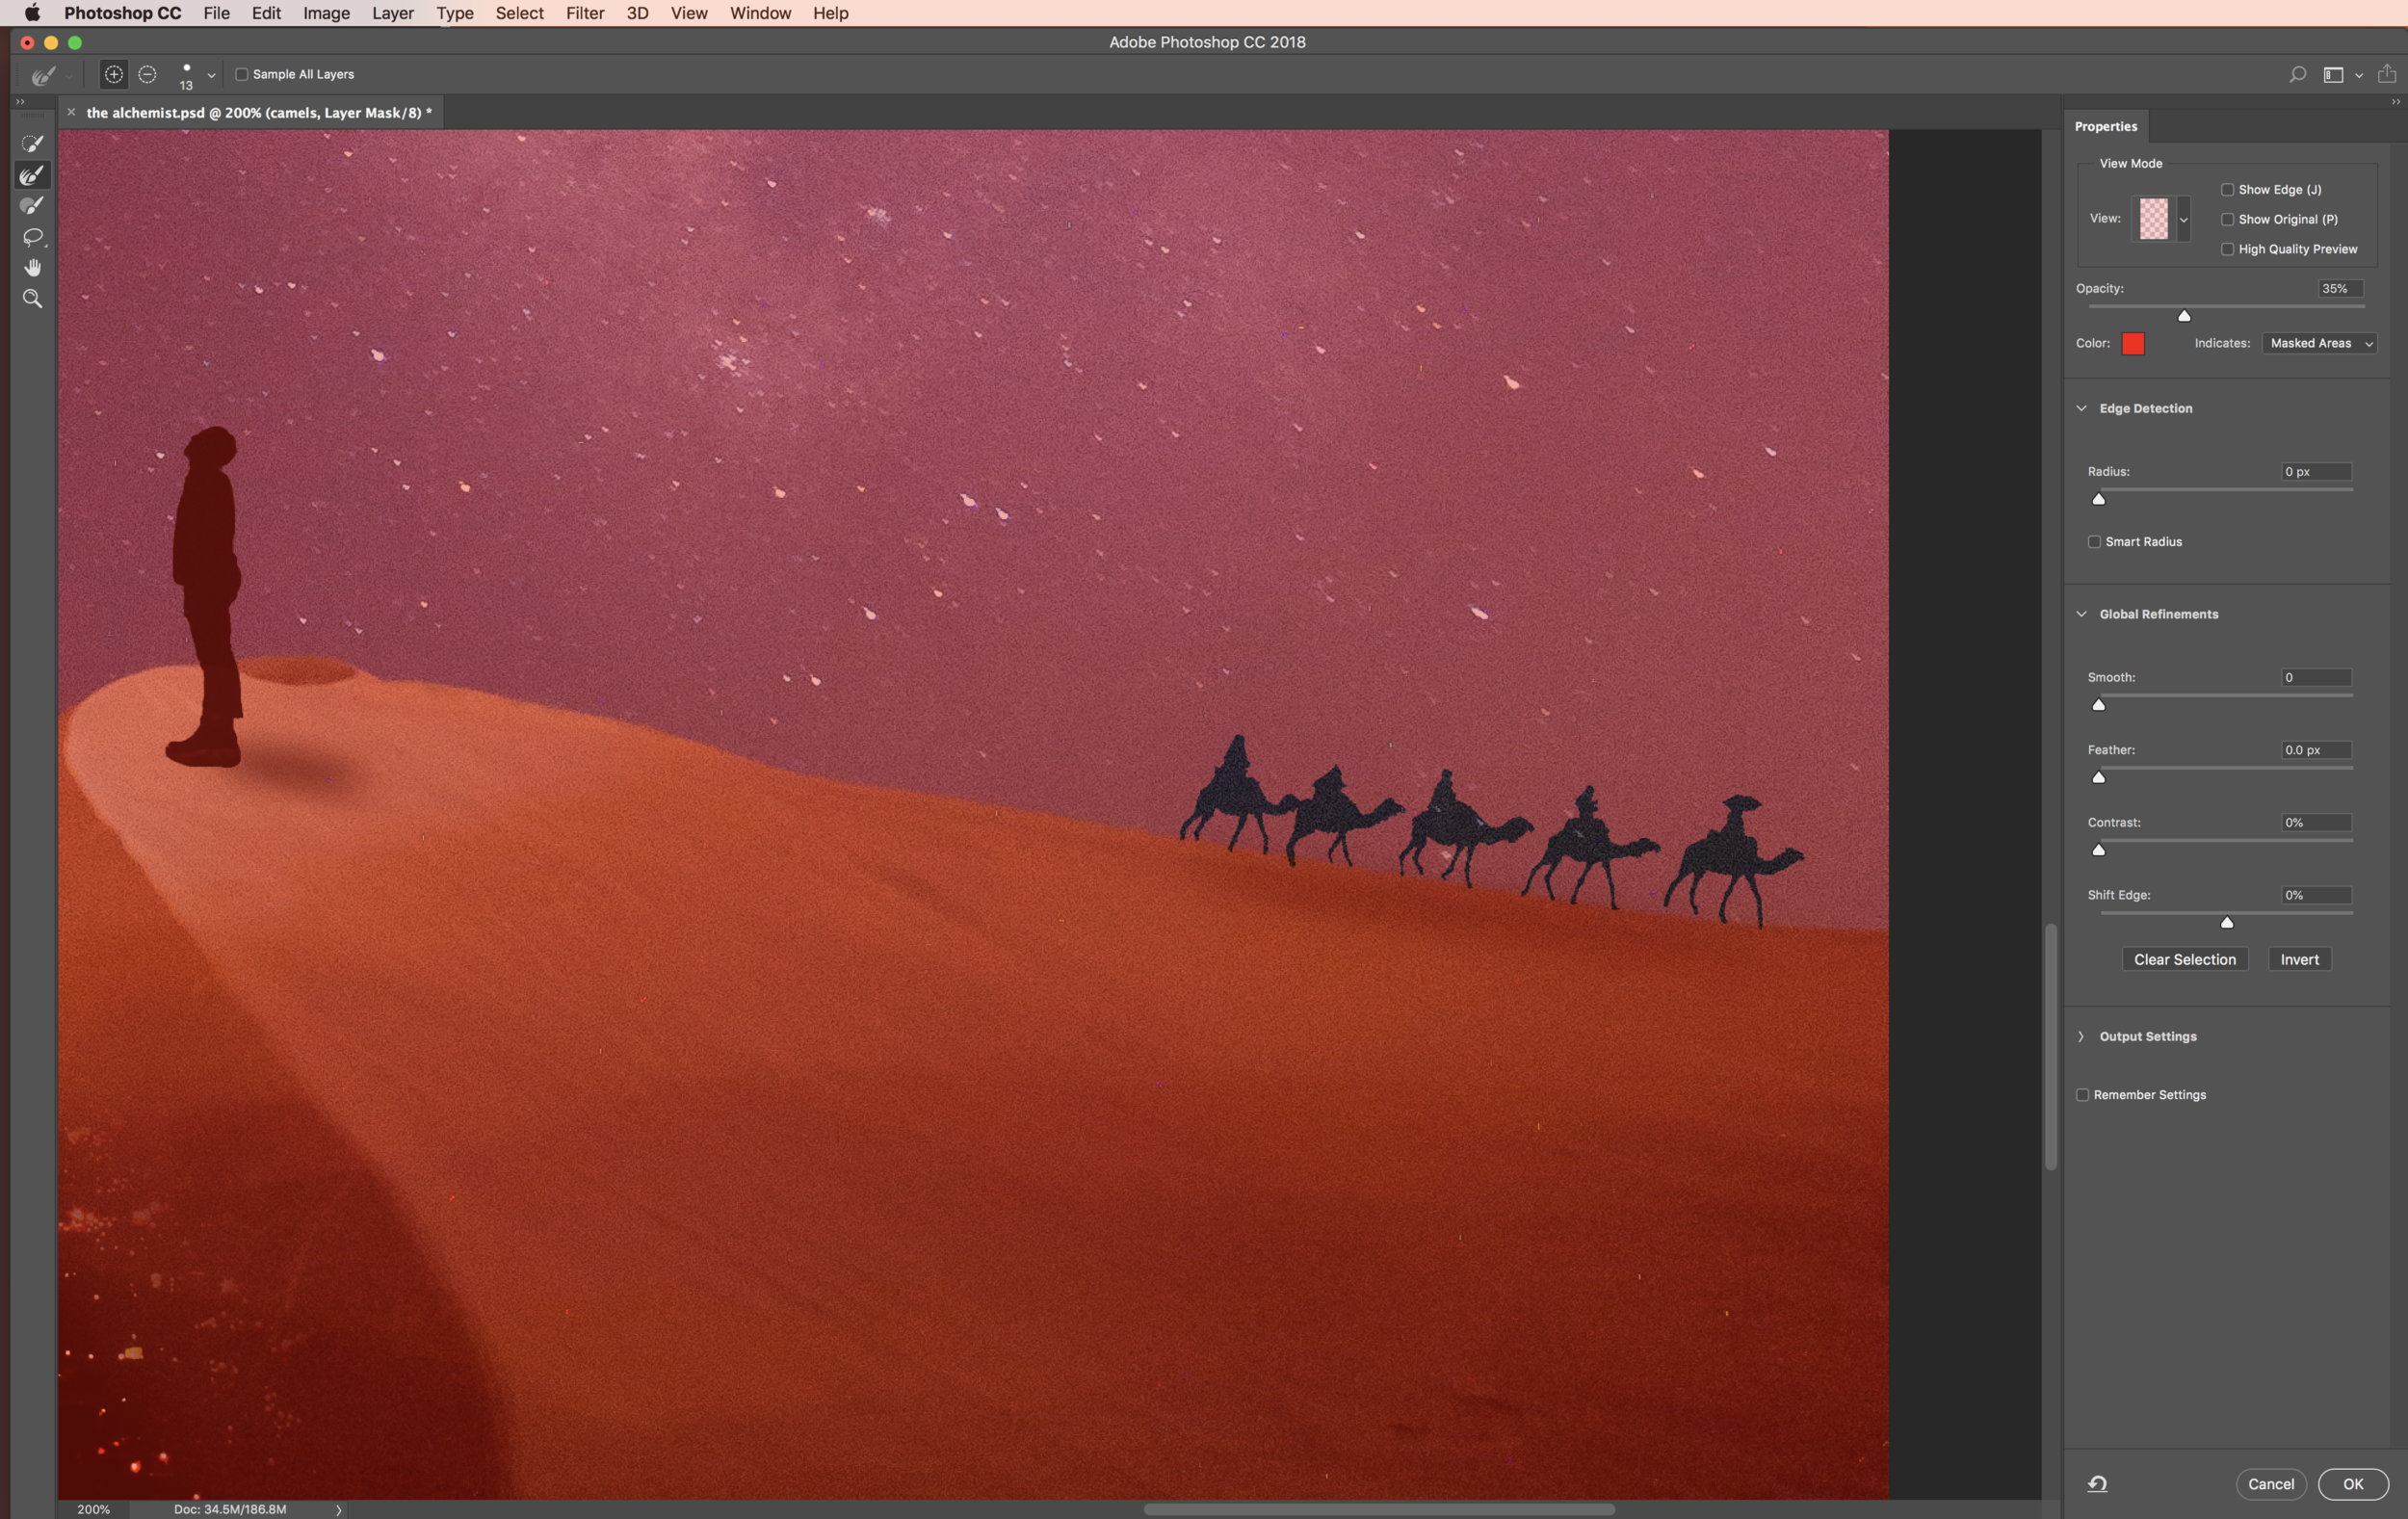Viewport: 2408px width, 1519px height.
Task: Open the Apple menu
Action: 32,13
